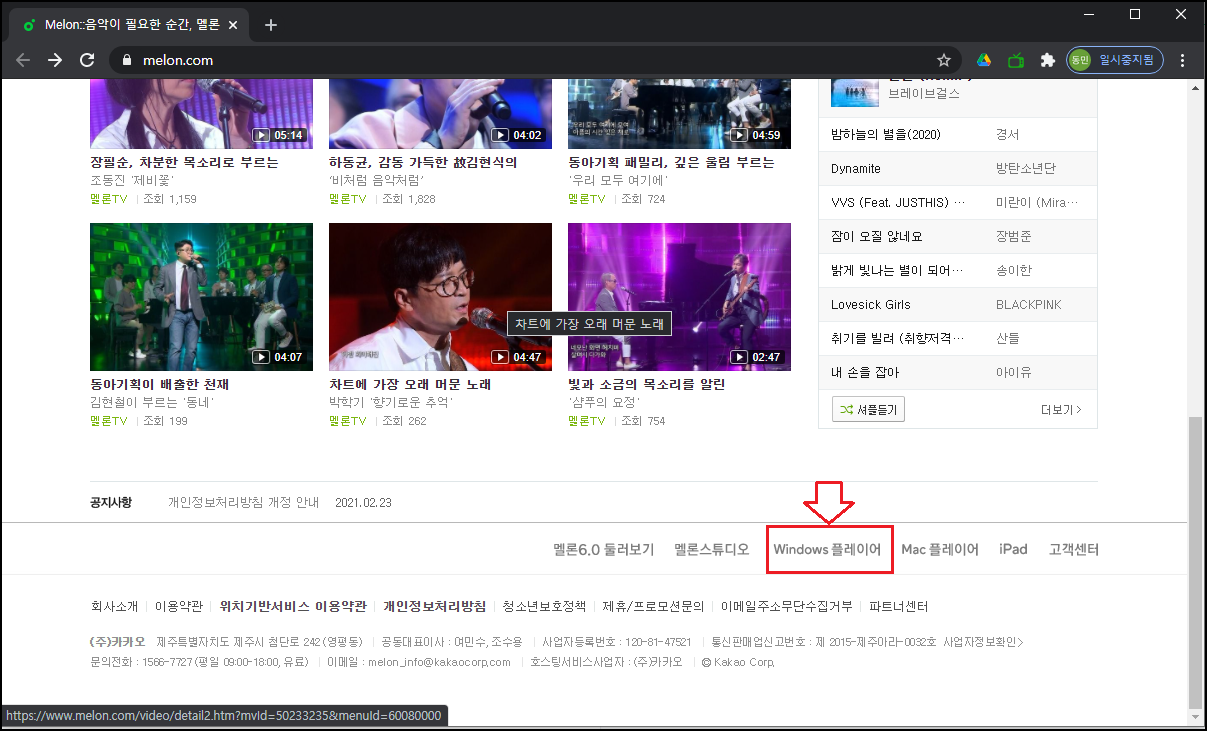This screenshot has height=731, width=1207.
Task: Play the 04:07 video thumbnail
Action: pos(201,297)
